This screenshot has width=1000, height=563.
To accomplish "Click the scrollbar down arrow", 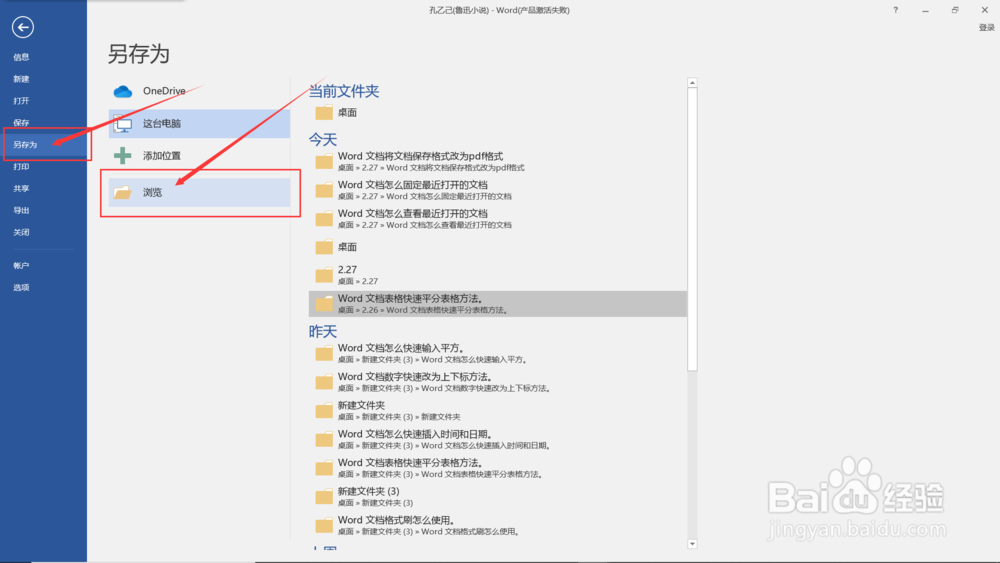I will click(692, 544).
